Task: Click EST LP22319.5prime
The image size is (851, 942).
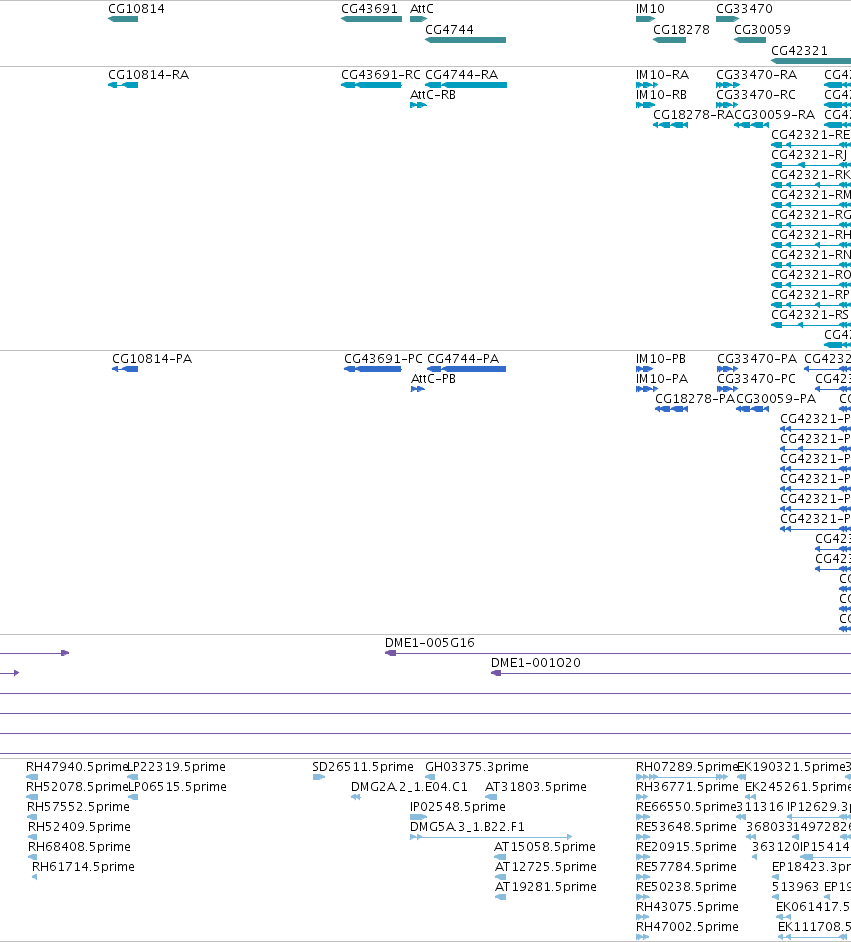Action: point(177,767)
